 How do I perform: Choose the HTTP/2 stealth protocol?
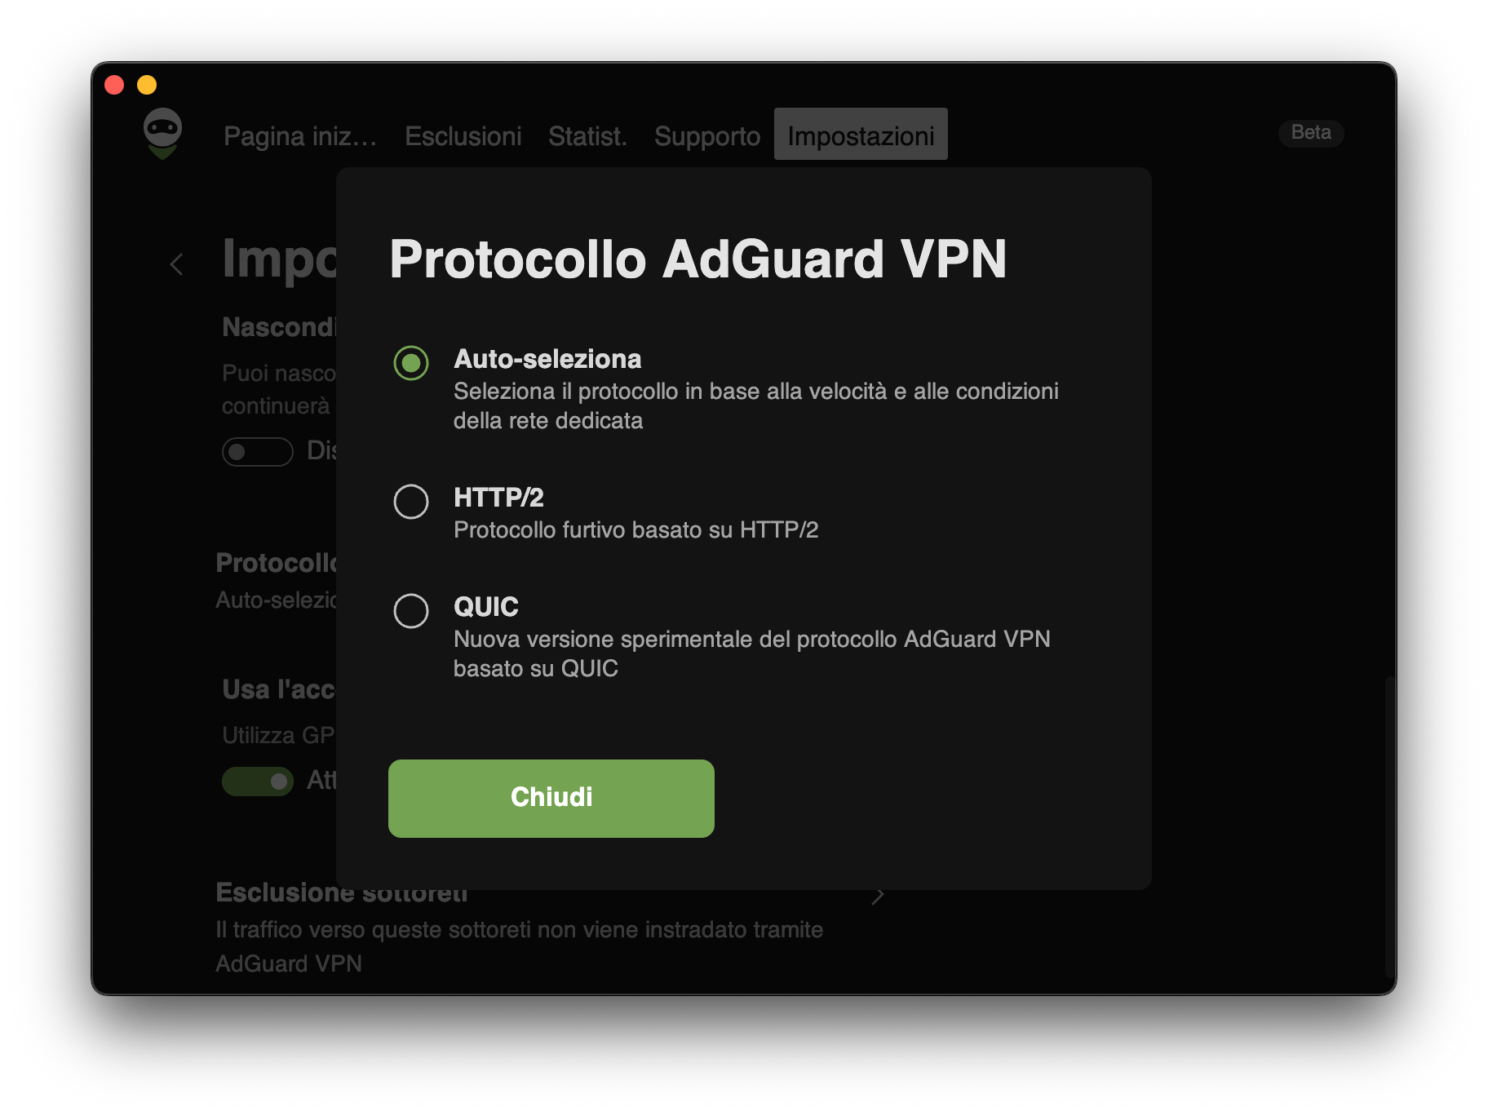coord(411,502)
